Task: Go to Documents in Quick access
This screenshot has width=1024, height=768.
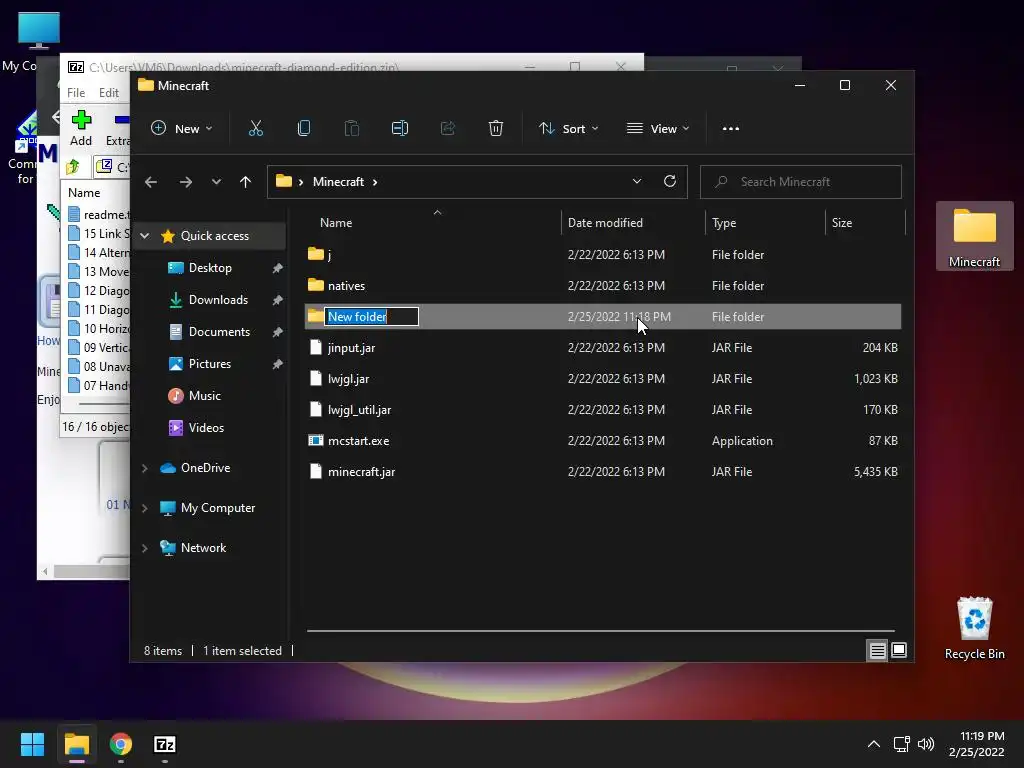Action: click(x=219, y=332)
